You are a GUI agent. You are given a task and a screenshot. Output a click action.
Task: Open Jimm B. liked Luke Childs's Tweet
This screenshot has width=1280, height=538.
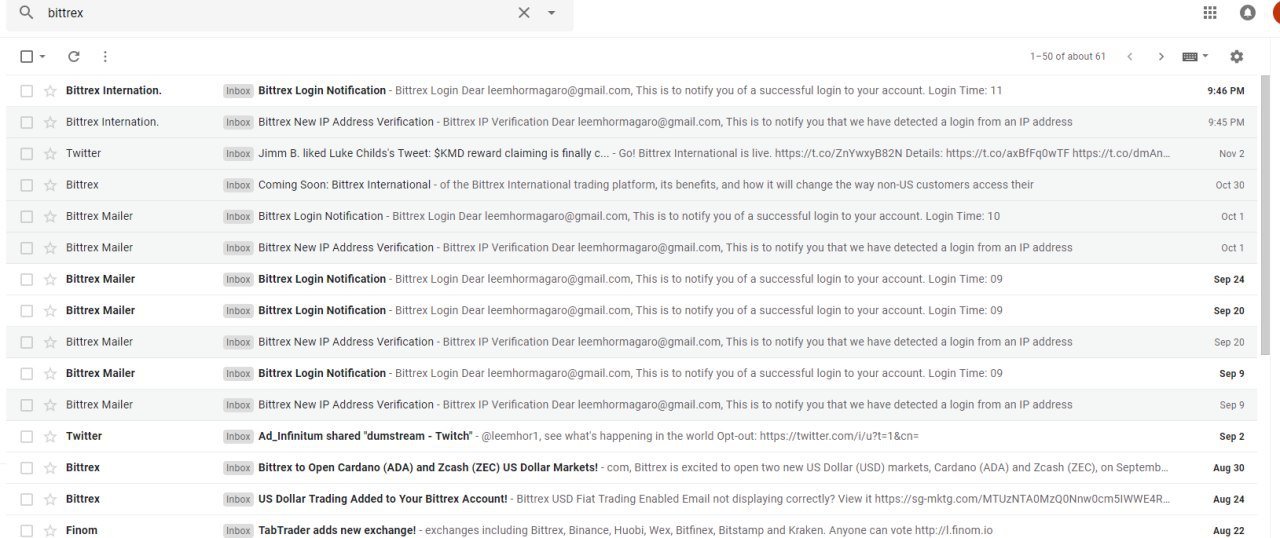point(632,154)
